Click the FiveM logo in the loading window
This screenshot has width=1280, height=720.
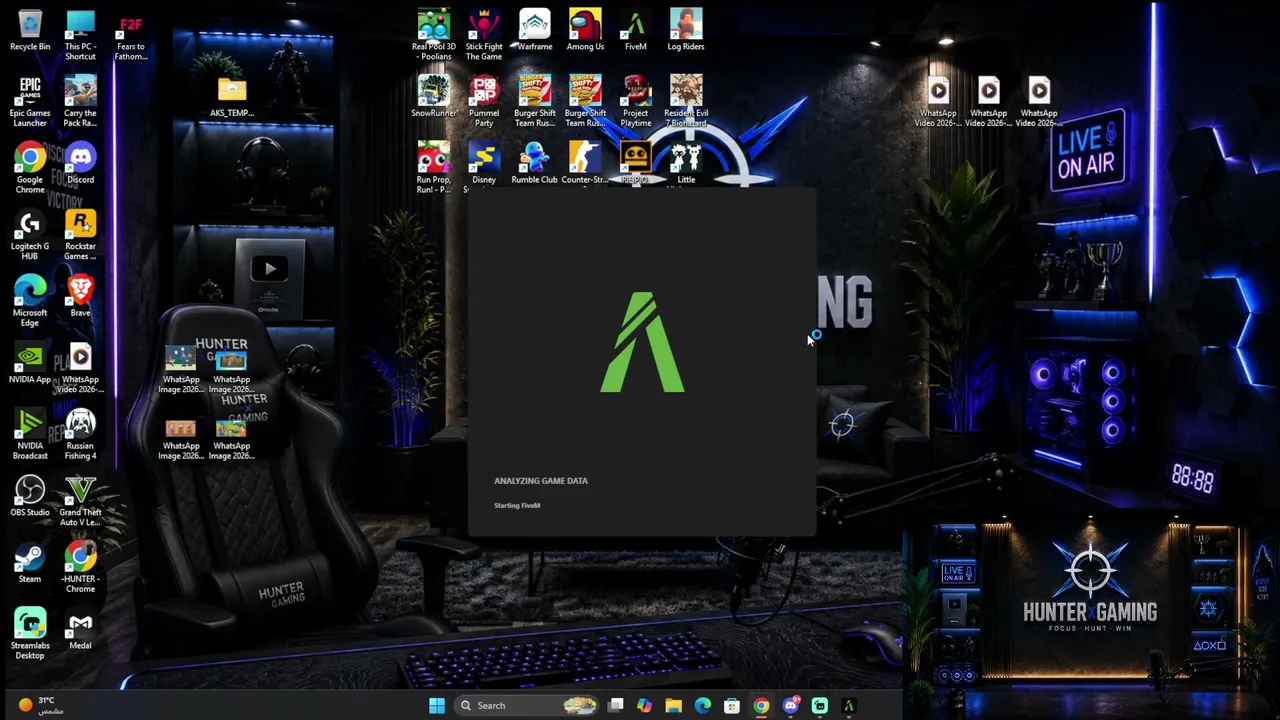pos(642,342)
